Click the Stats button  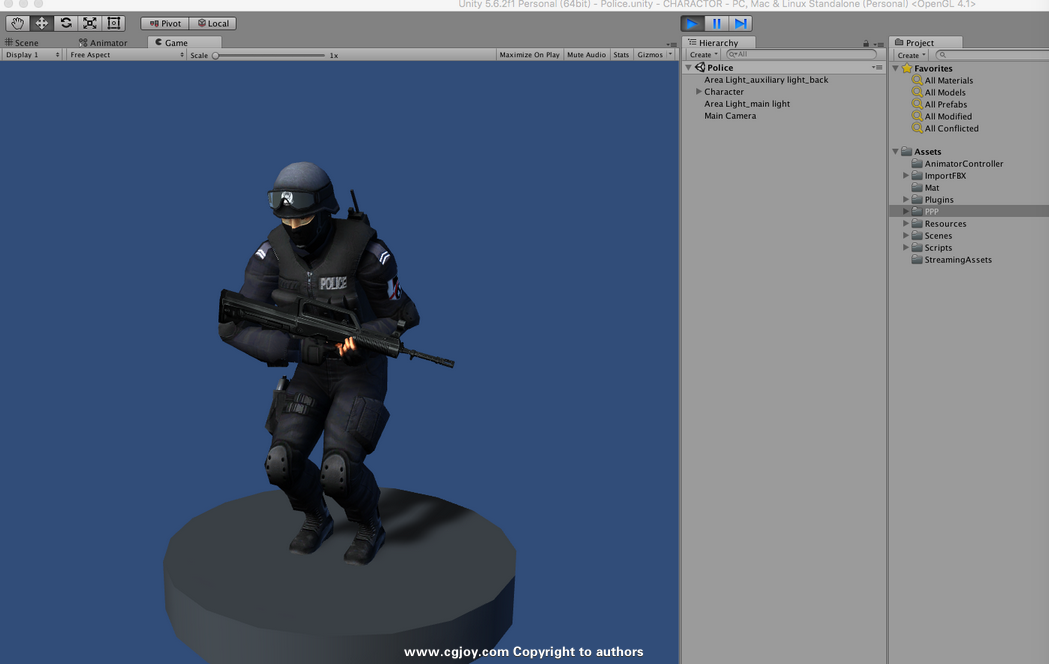coord(621,55)
